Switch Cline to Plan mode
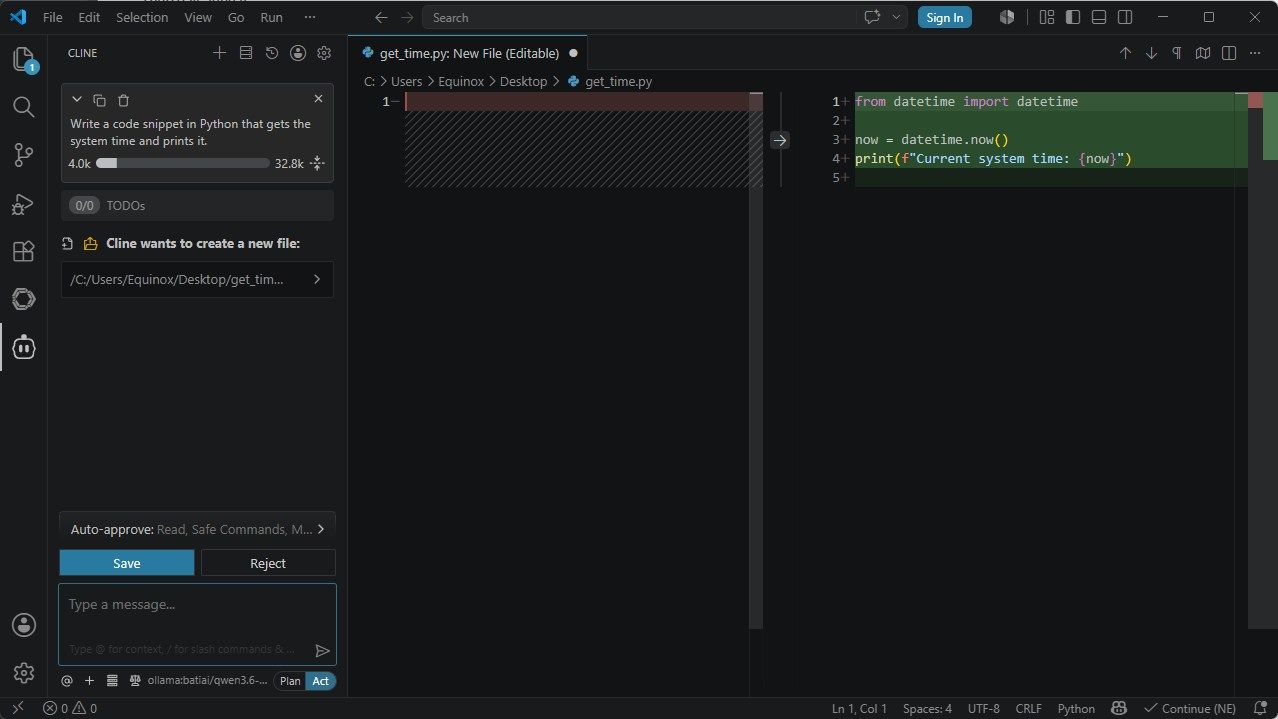This screenshot has width=1278, height=719. (x=290, y=681)
